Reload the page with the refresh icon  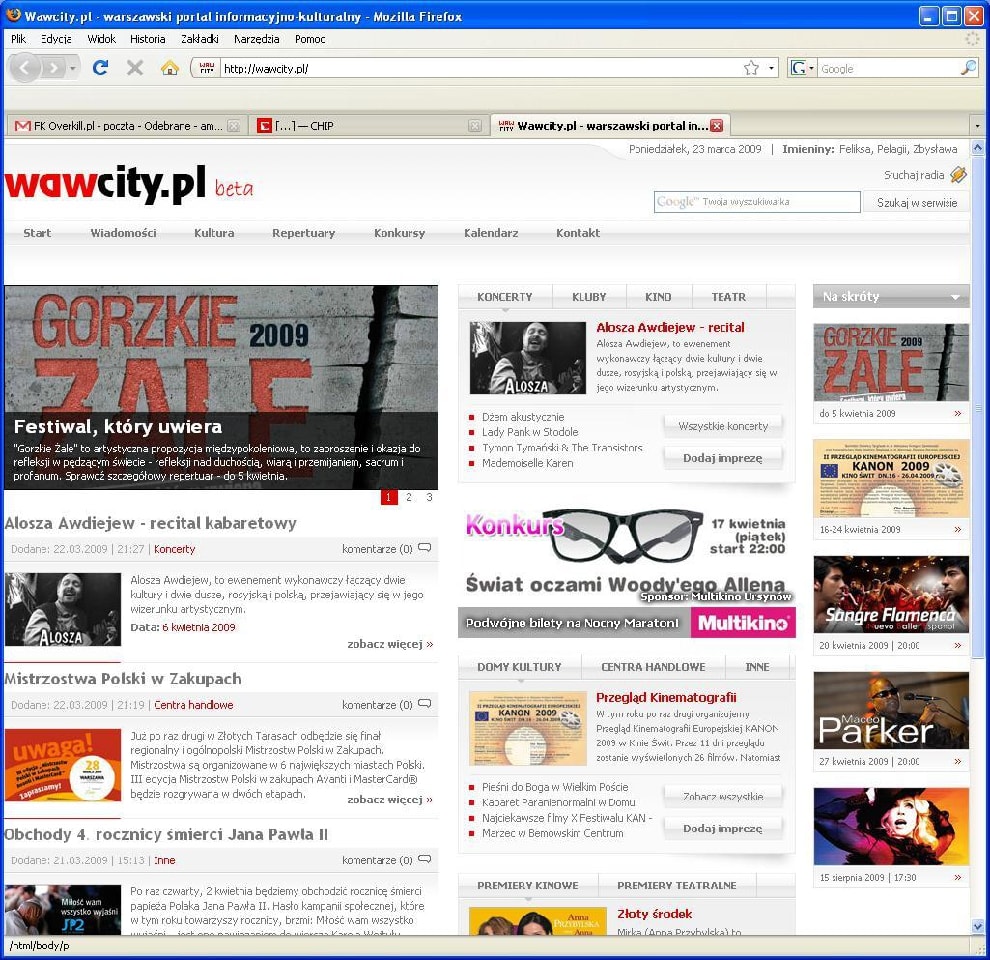pyautogui.click(x=100, y=67)
